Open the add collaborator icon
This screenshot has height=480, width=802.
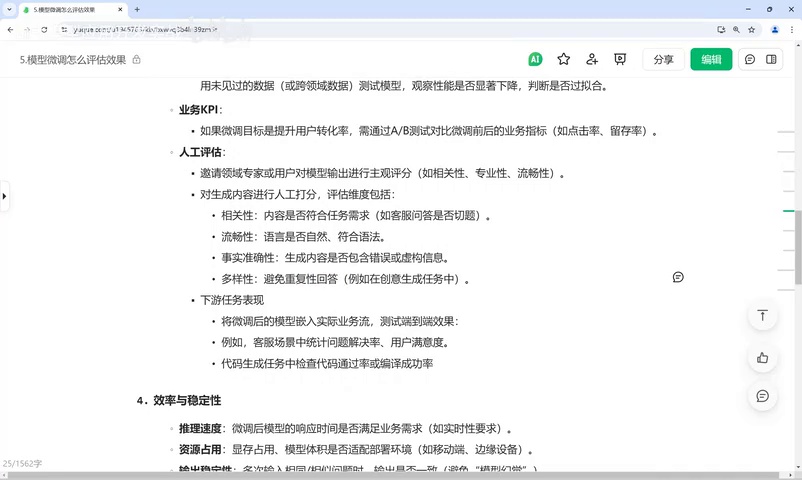(592, 59)
